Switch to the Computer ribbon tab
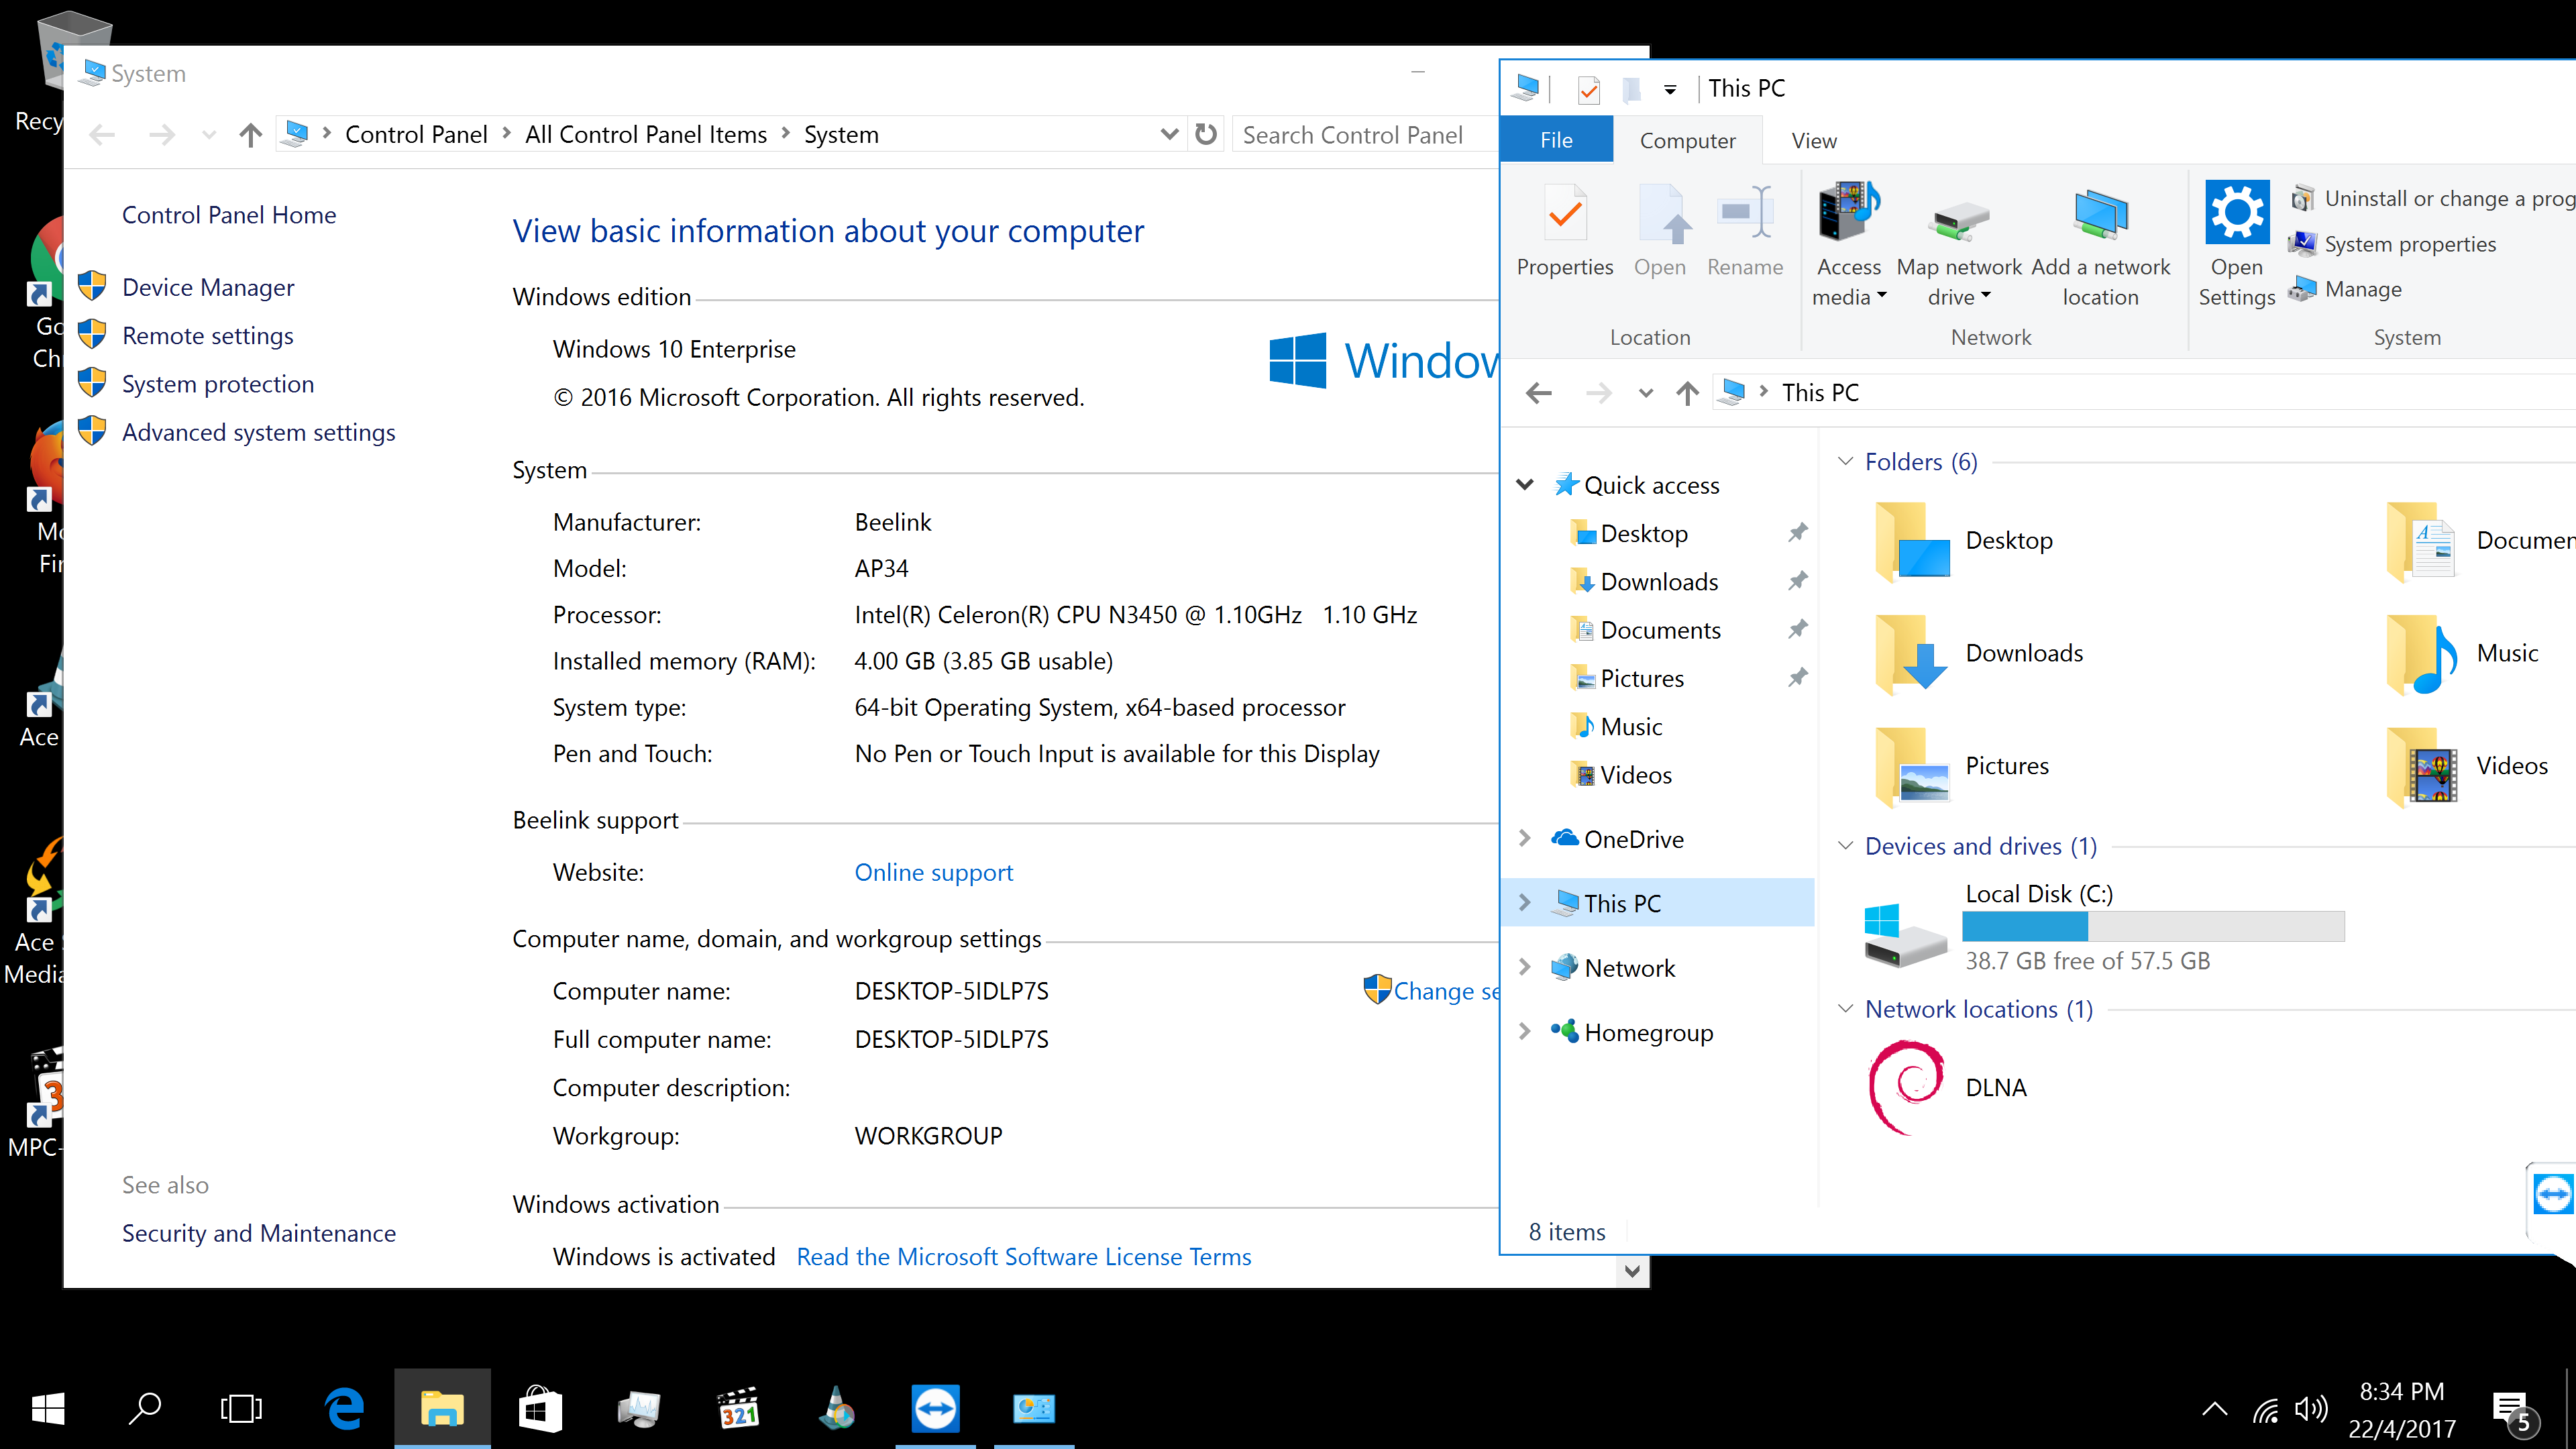Viewport: 2576px width, 1449px height. pyautogui.click(x=1687, y=141)
